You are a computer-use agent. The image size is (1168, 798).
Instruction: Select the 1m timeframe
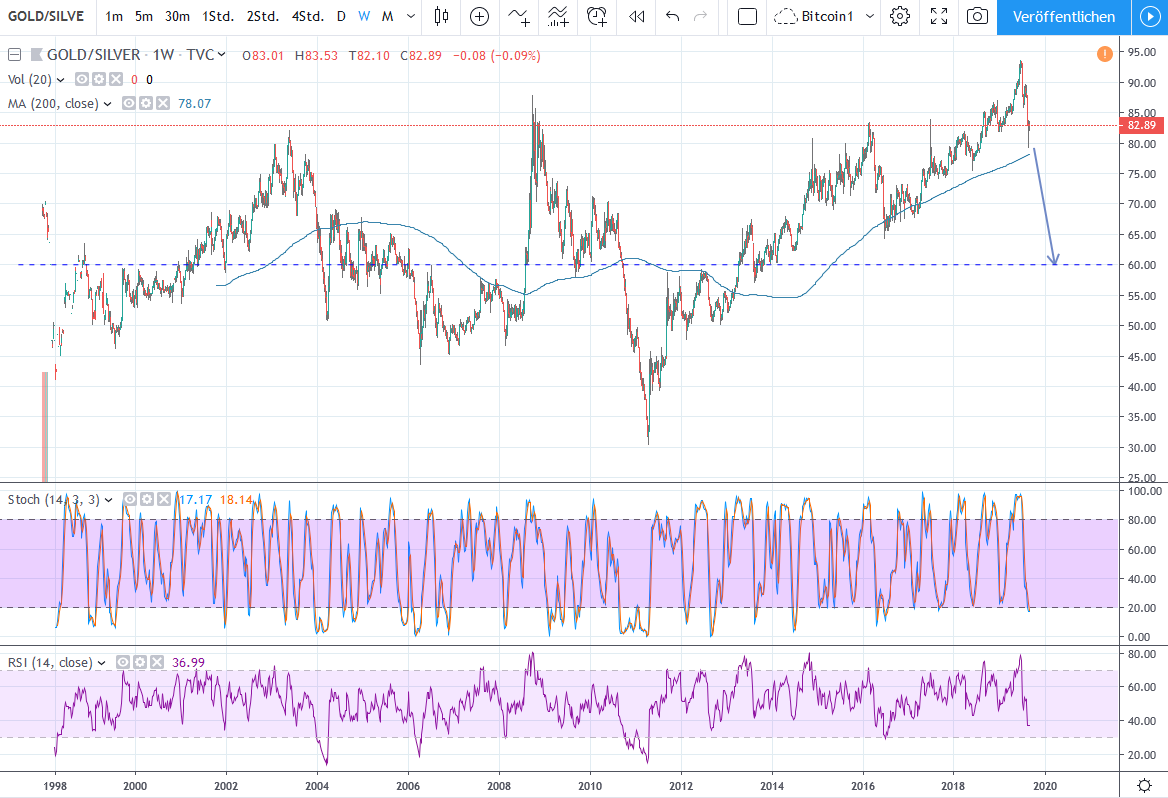(x=113, y=16)
